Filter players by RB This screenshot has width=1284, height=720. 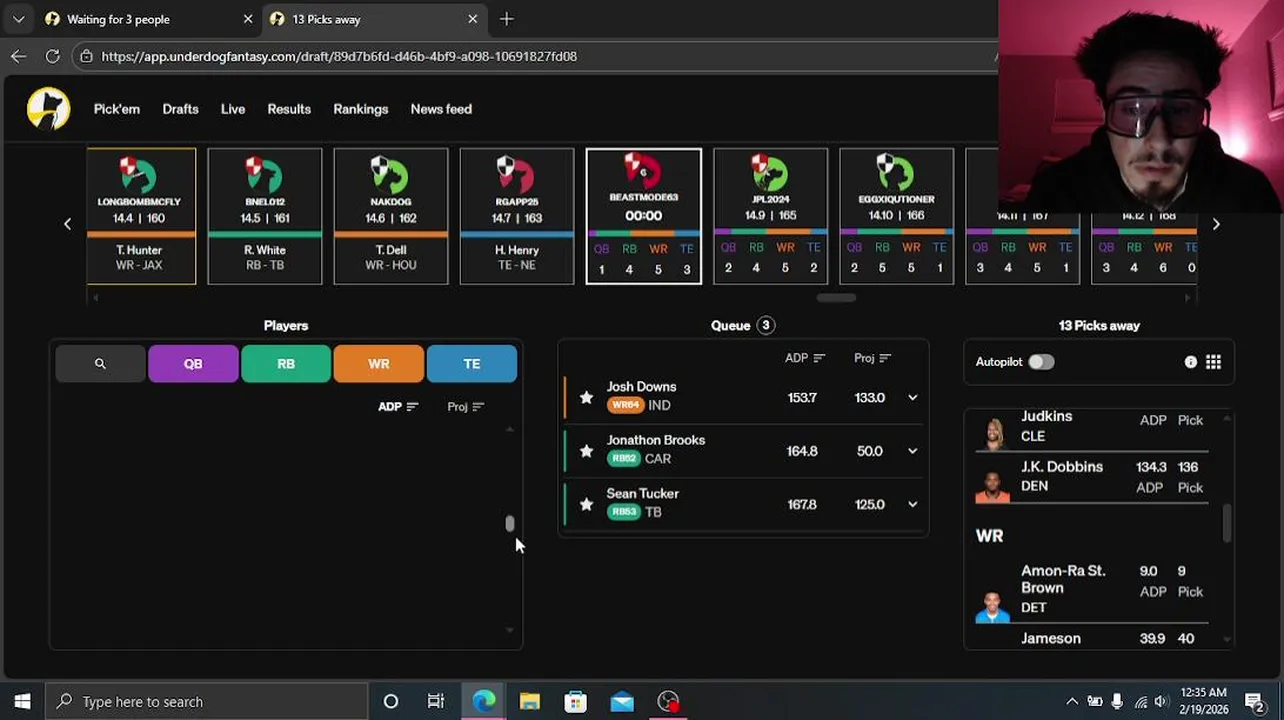pyautogui.click(x=286, y=364)
